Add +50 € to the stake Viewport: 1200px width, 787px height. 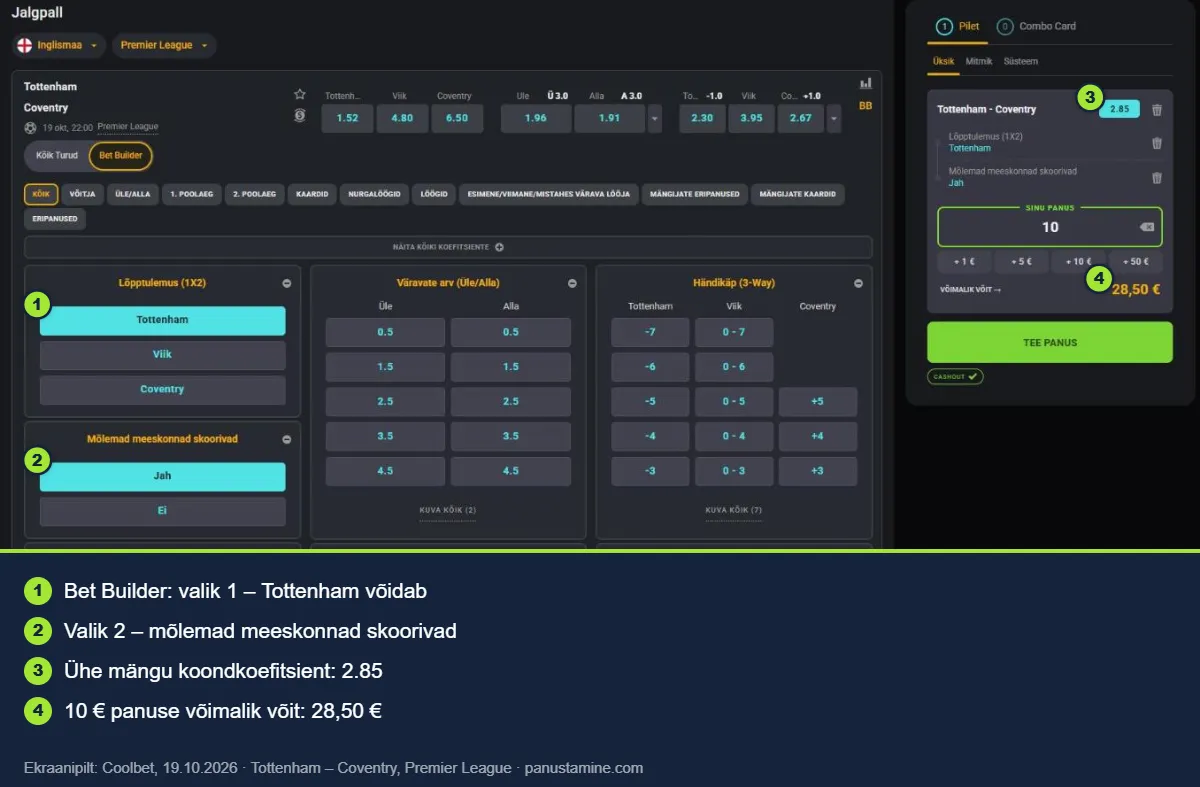pyautogui.click(x=1136, y=262)
